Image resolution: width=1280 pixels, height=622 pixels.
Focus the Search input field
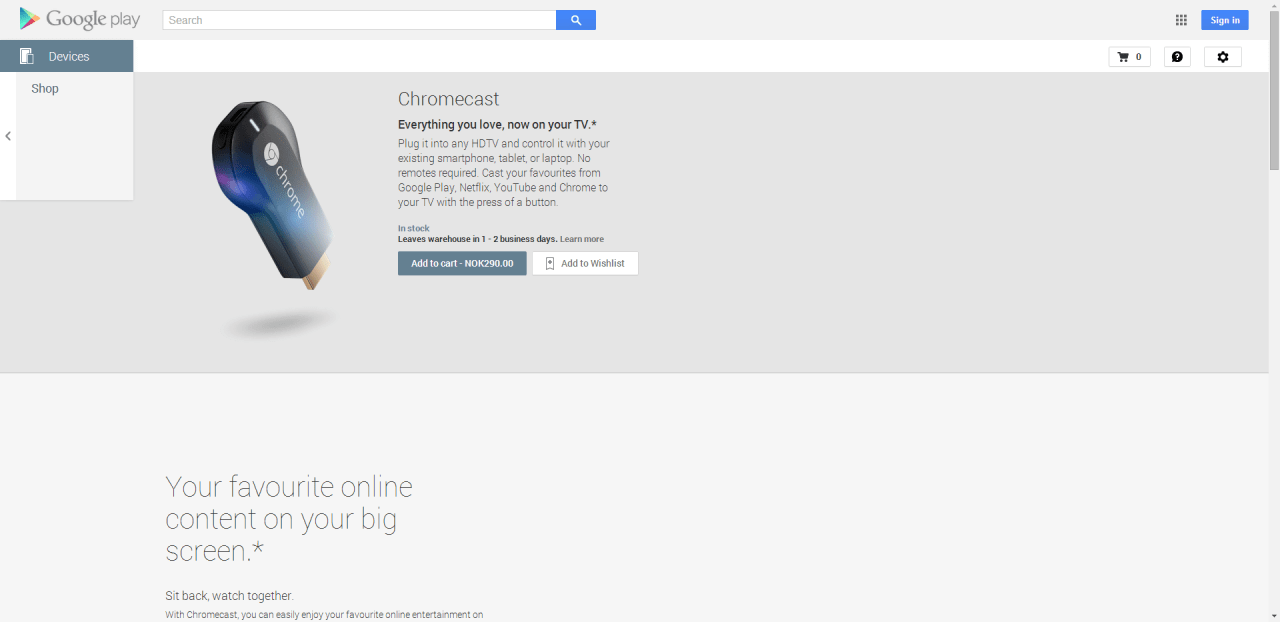point(359,20)
